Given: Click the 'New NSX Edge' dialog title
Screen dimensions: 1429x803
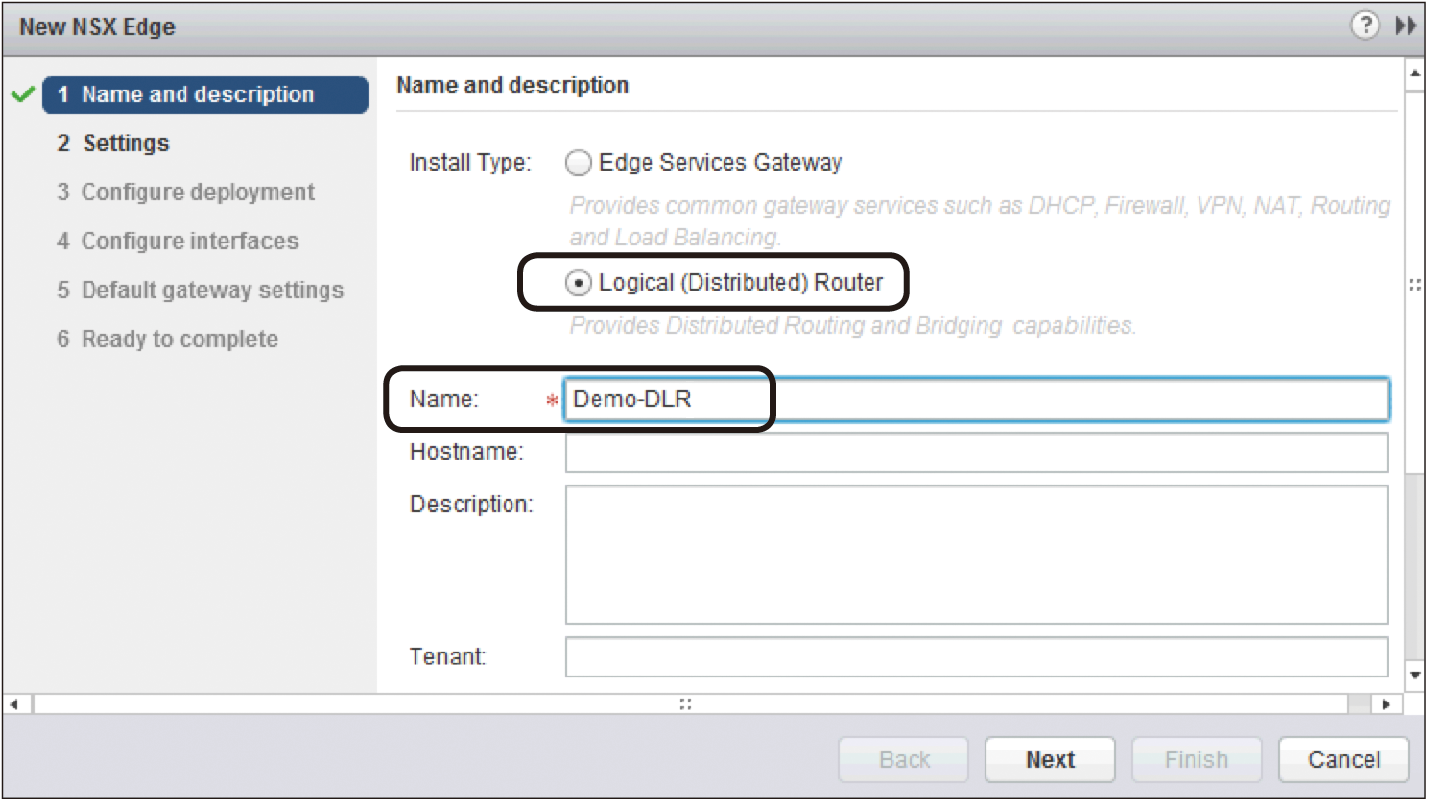Looking at the screenshot, I should pos(97,27).
